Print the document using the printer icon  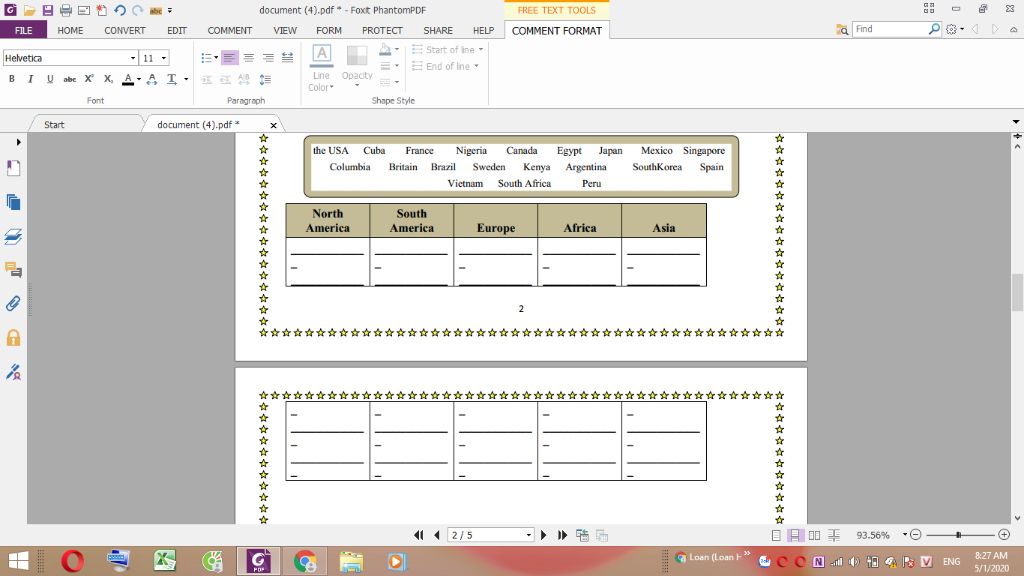click(66, 10)
